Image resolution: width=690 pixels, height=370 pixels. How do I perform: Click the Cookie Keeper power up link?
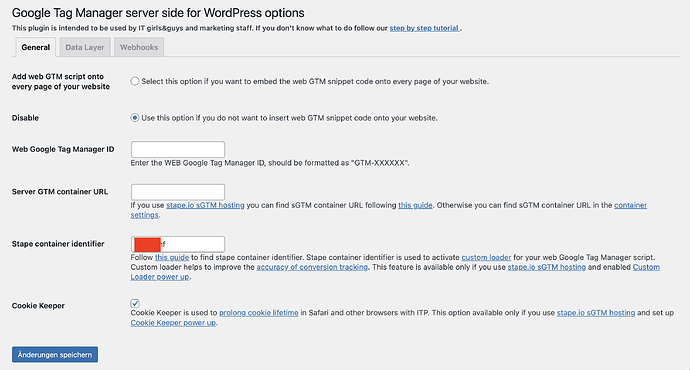click(173, 322)
